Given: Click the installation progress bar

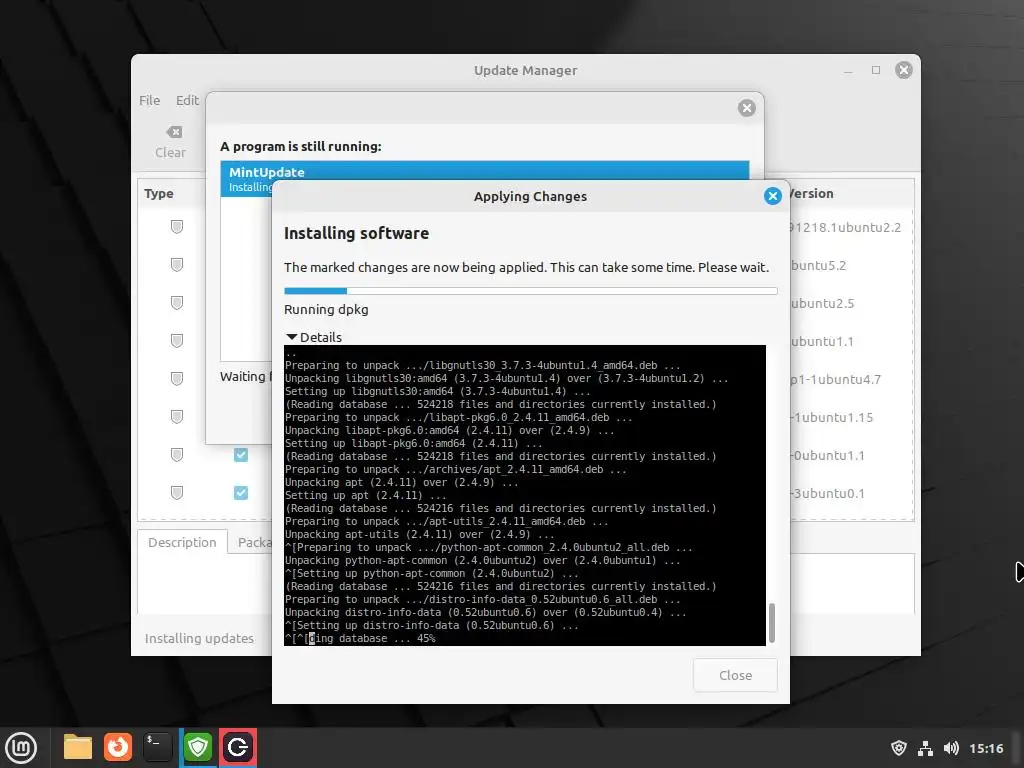Looking at the screenshot, I should tap(530, 291).
